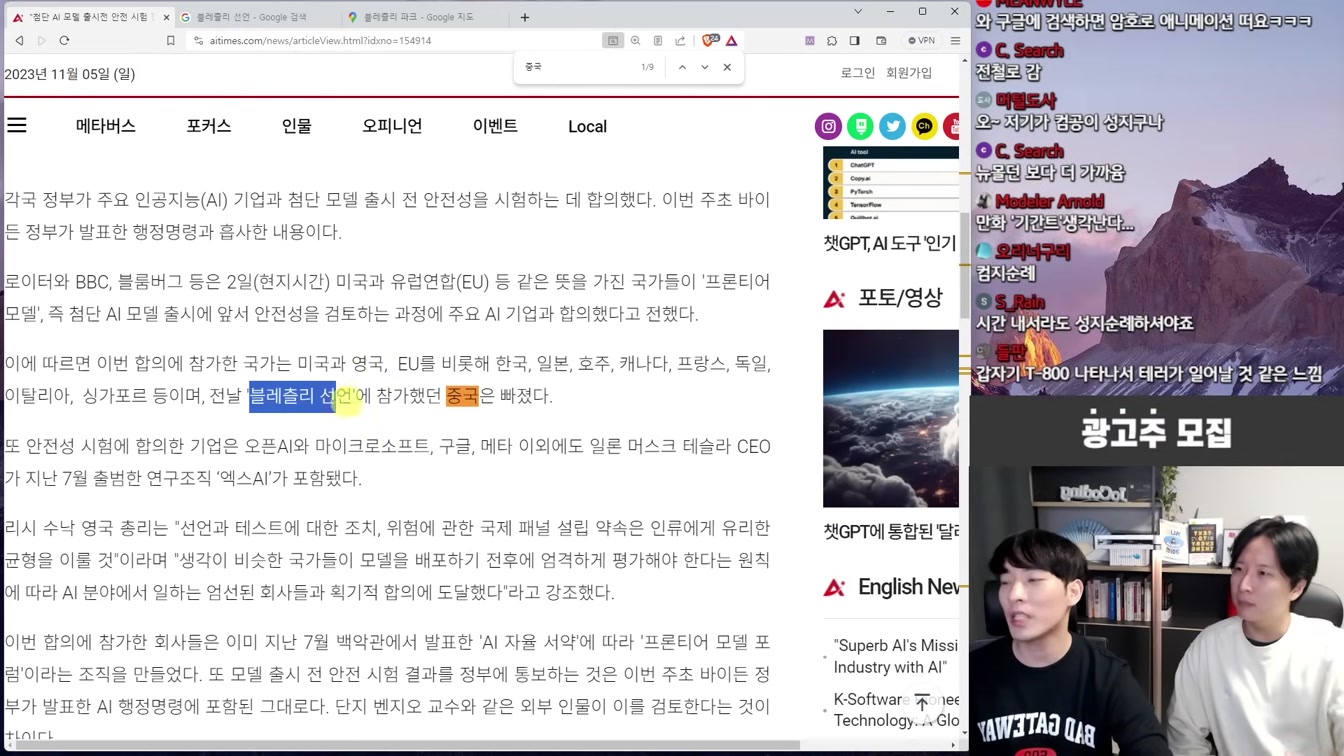This screenshot has height=756, width=1344.
Task: Open the "Superb AI's Missi" news link
Action: 896,656
